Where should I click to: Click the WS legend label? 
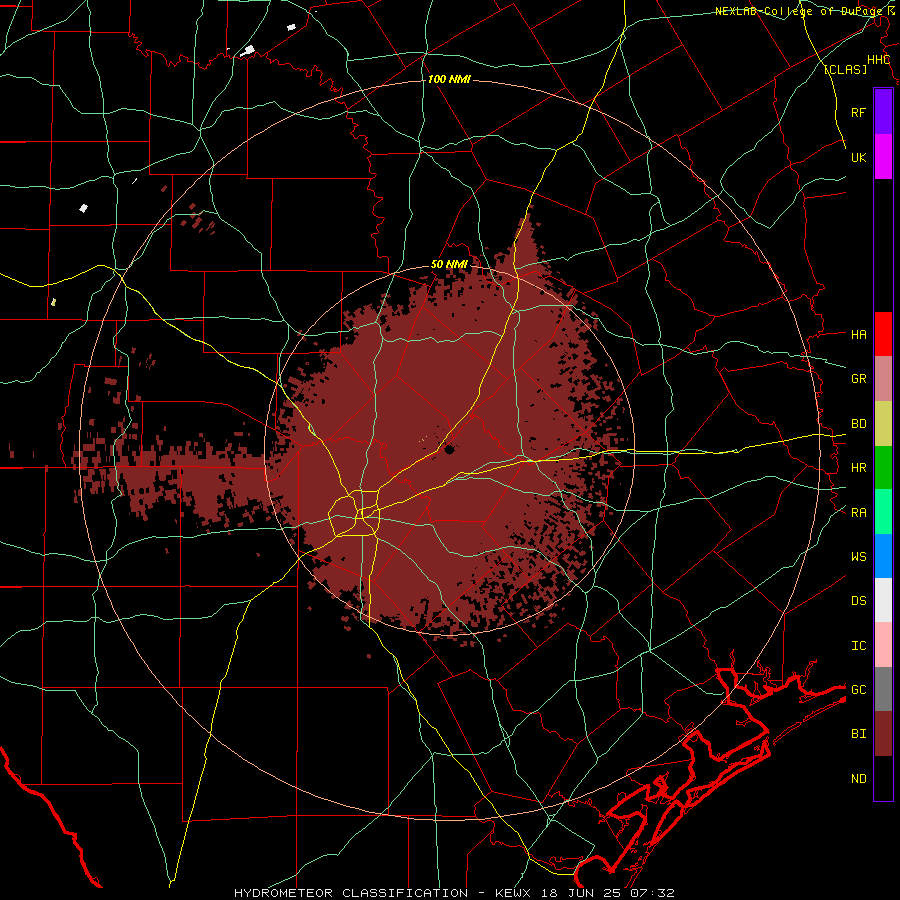pyautogui.click(x=859, y=557)
